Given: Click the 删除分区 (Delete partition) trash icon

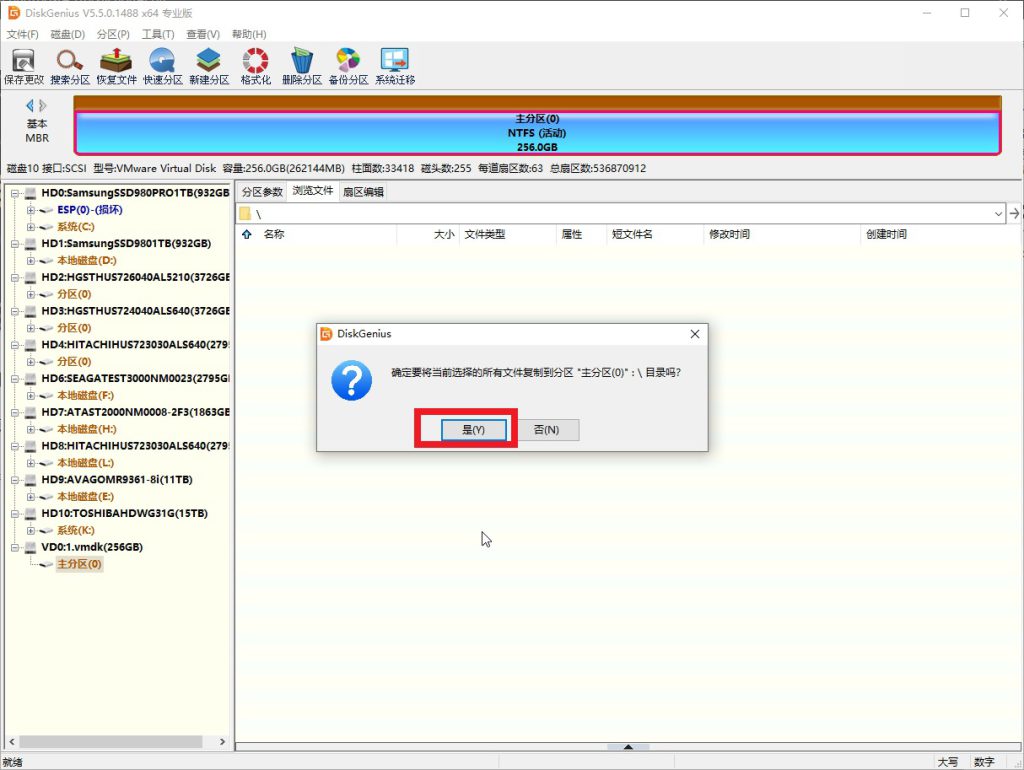Looking at the screenshot, I should click(x=301, y=65).
